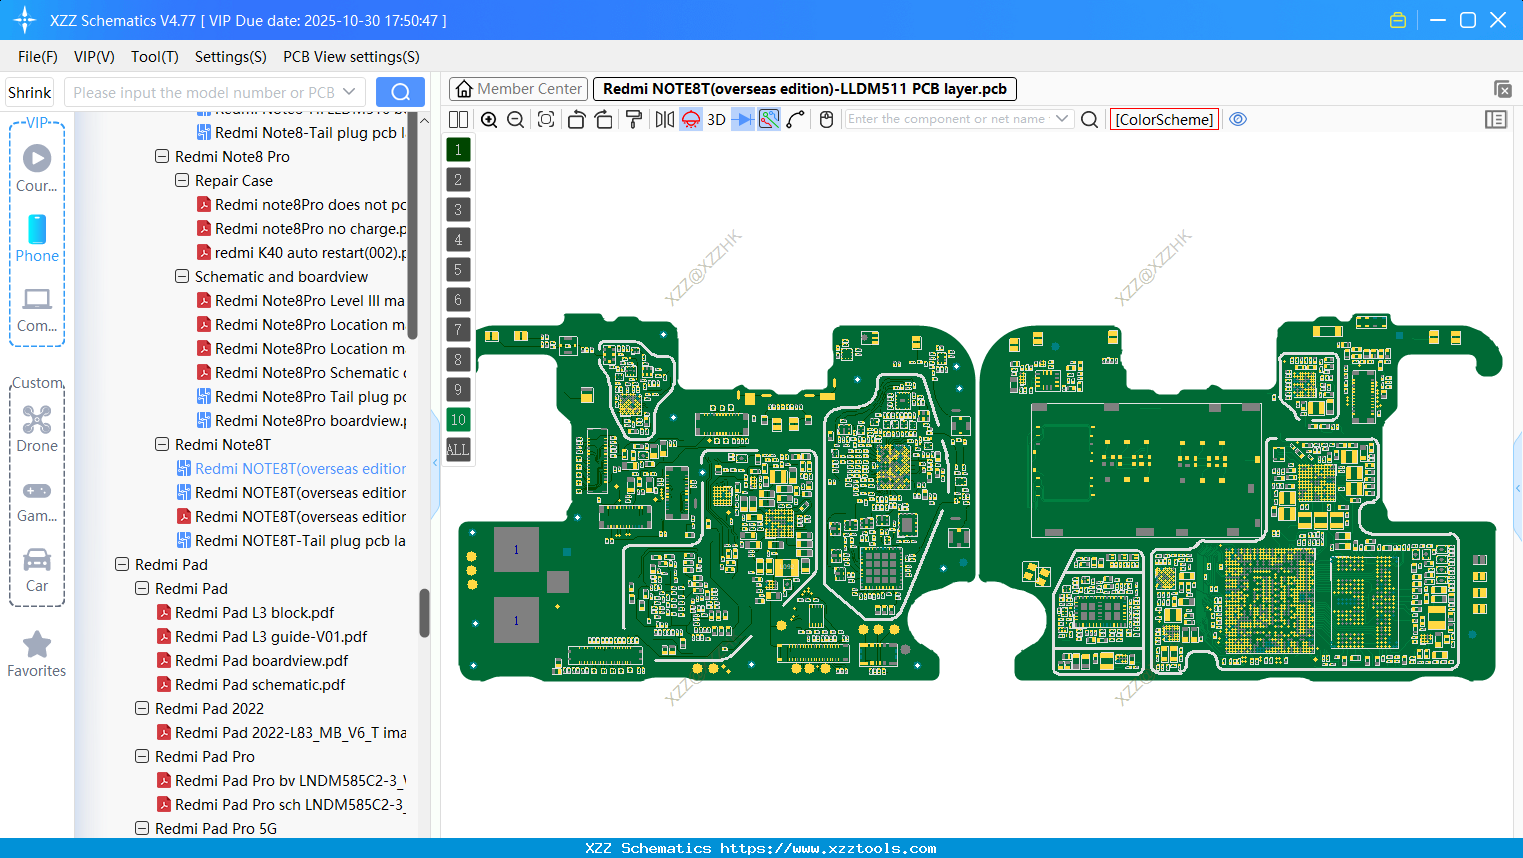Click the Shrink button
Image resolution: width=1523 pixels, height=858 pixels.
[x=29, y=91]
